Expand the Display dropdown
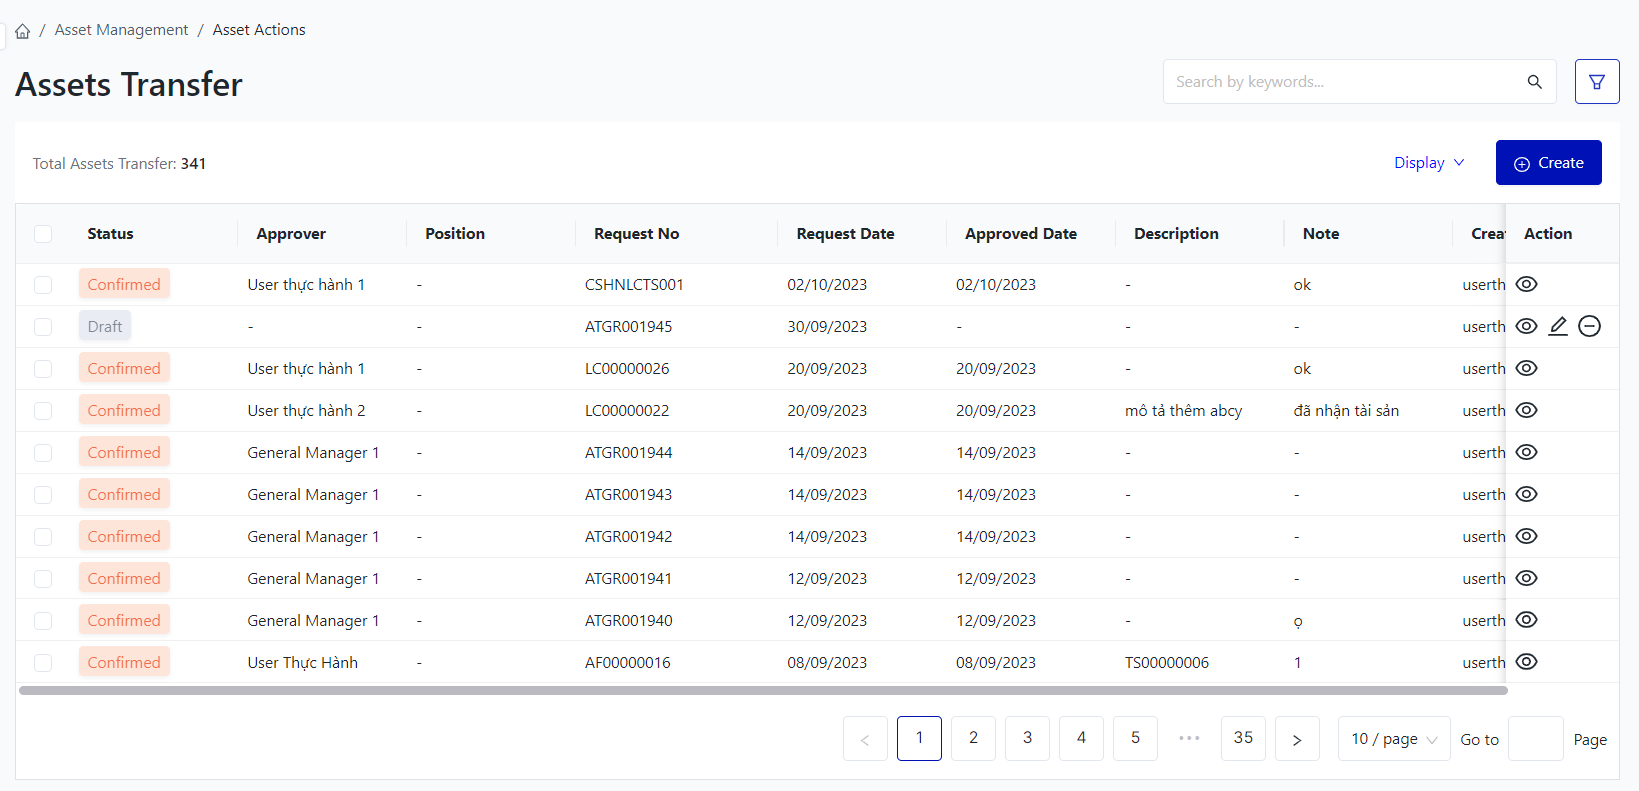Viewport: 1639px width, 791px height. [1428, 163]
